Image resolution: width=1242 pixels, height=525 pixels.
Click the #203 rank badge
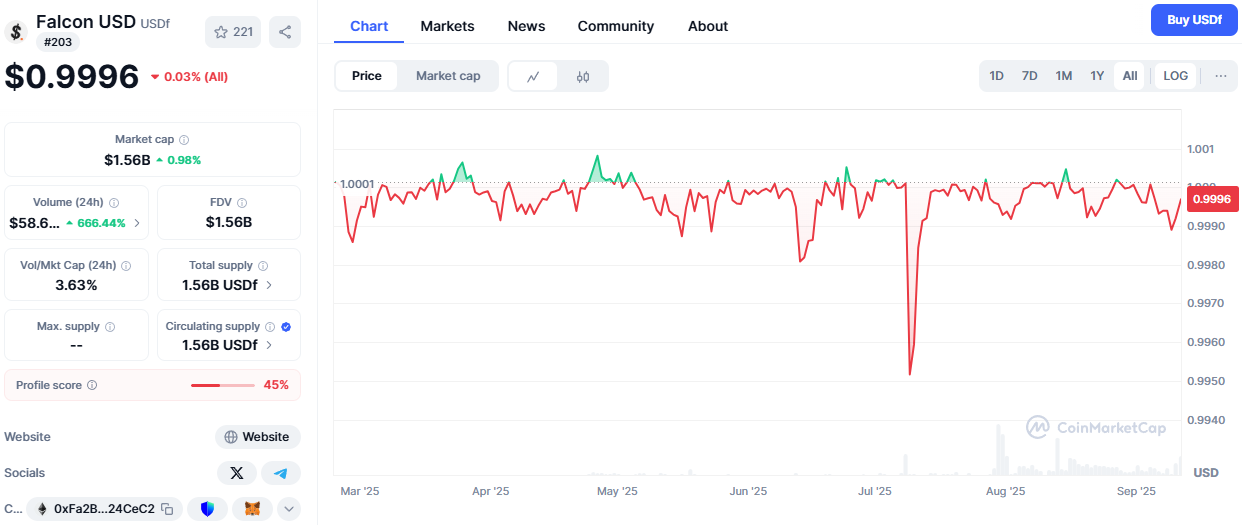(x=57, y=42)
